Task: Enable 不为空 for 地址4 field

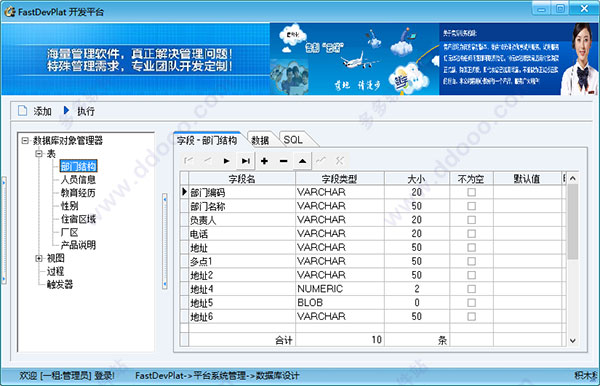Action: (x=471, y=289)
